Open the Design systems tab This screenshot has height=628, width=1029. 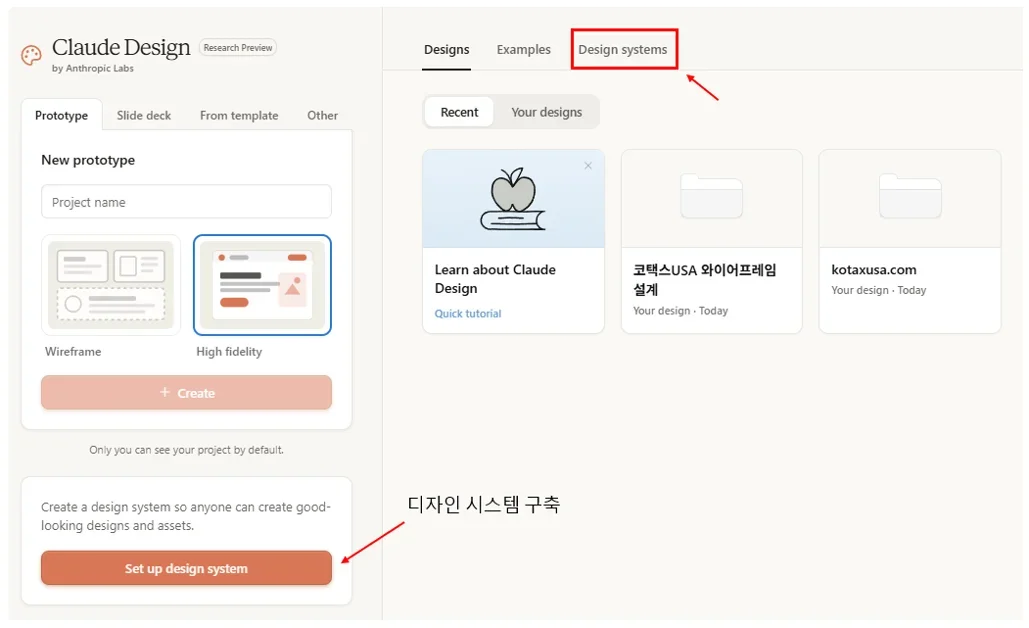coord(623,50)
